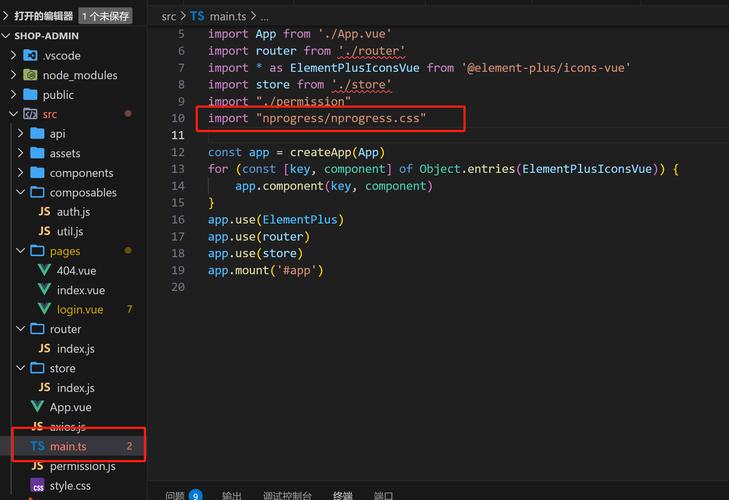This screenshot has width=729, height=500.
Task: Switch to the 问题 panel tab
Action: (x=175, y=495)
